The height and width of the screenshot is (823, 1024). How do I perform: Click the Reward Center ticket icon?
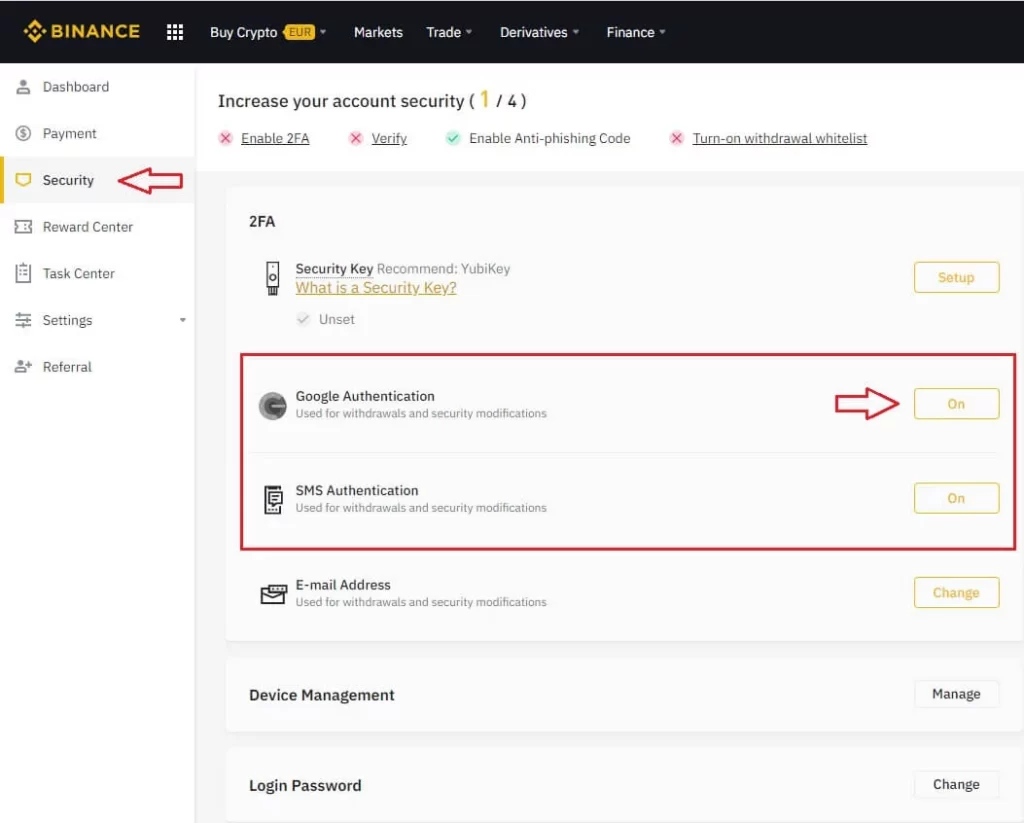pos(23,227)
